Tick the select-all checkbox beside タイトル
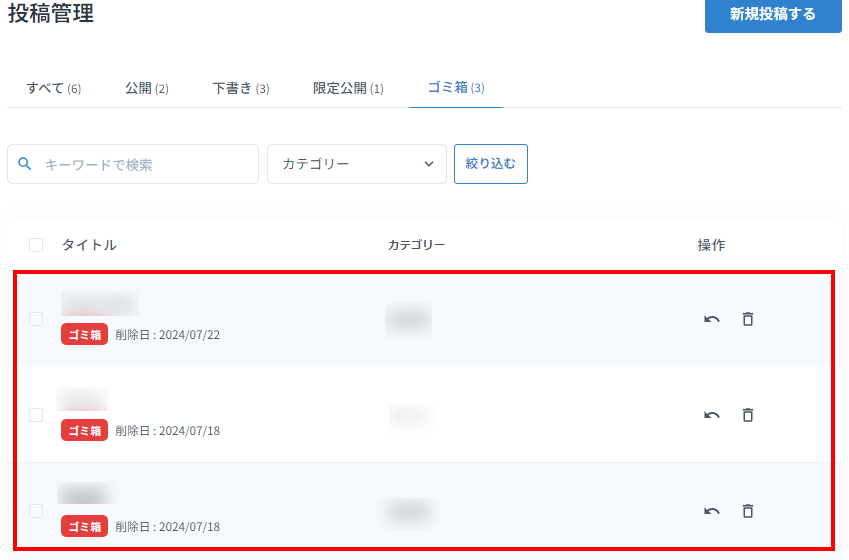This screenshot has width=849, height=560. click(x=36, y=245)
